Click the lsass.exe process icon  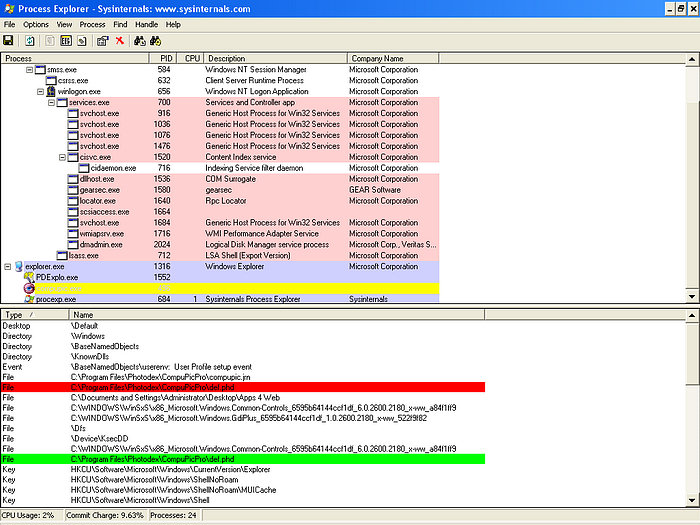(62, 256)
